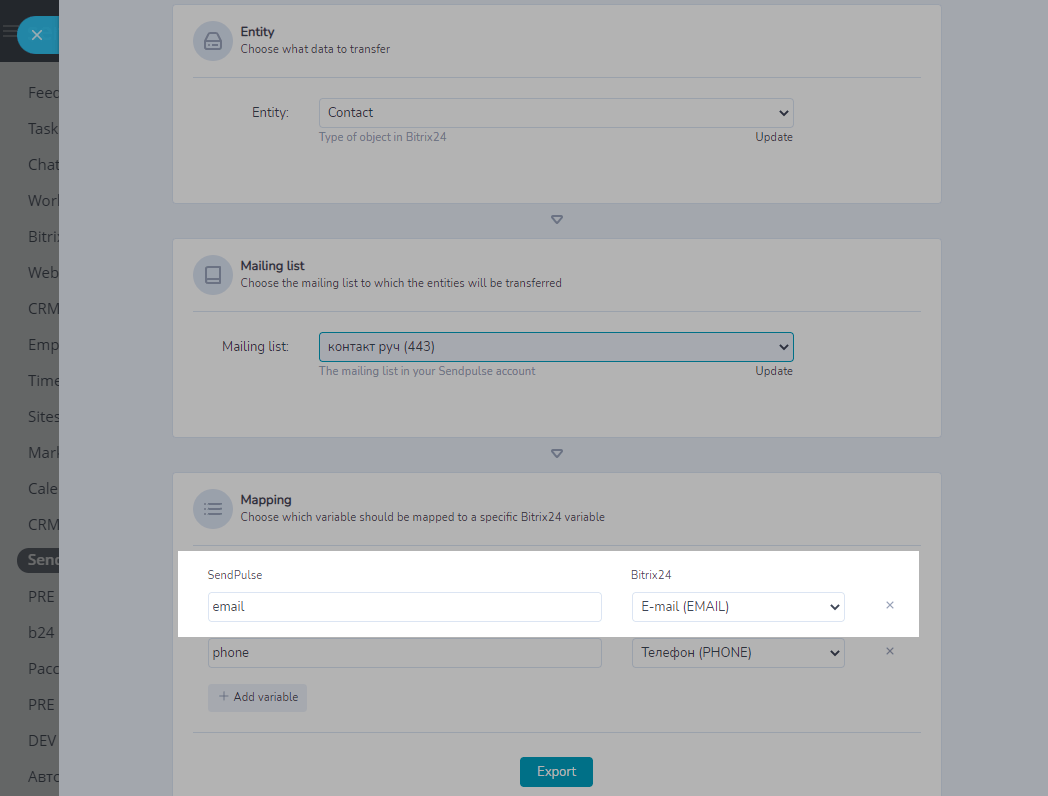1048x796 pixels.
Task: Click the arrow below the Entity section
Action: coord(557,220)
